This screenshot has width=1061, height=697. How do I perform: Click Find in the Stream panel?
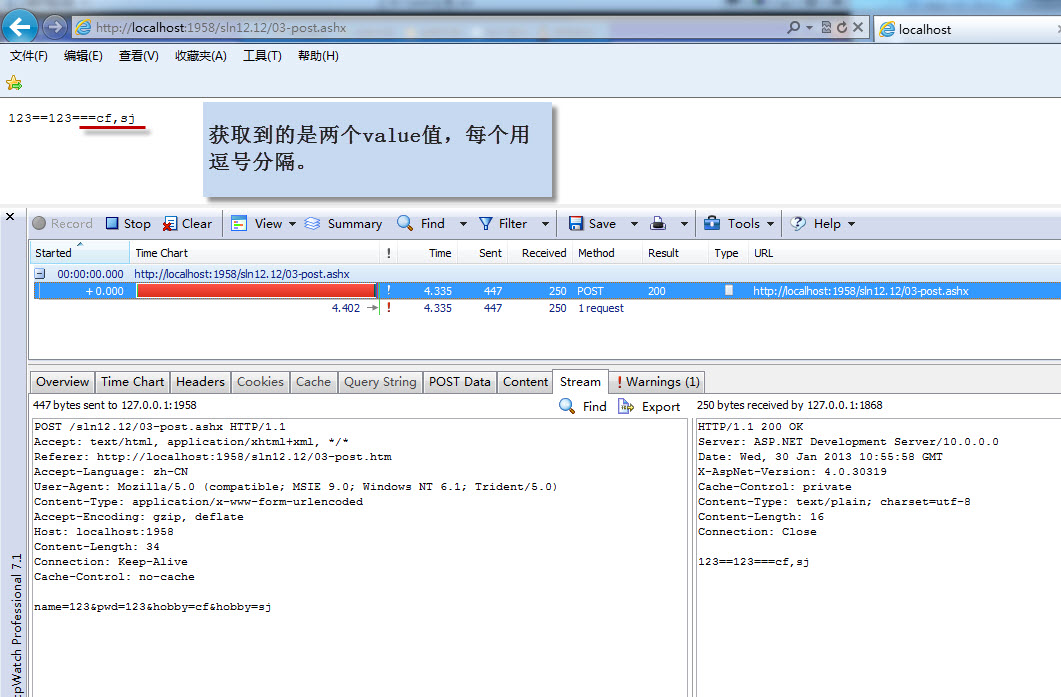point(583,406)
